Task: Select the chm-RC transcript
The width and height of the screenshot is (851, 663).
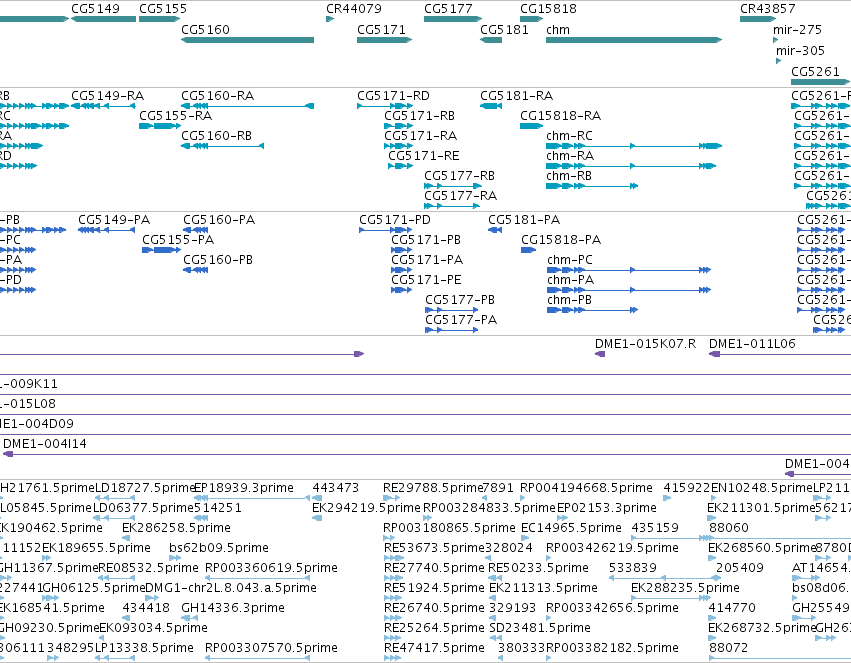Action: (634, 146)
